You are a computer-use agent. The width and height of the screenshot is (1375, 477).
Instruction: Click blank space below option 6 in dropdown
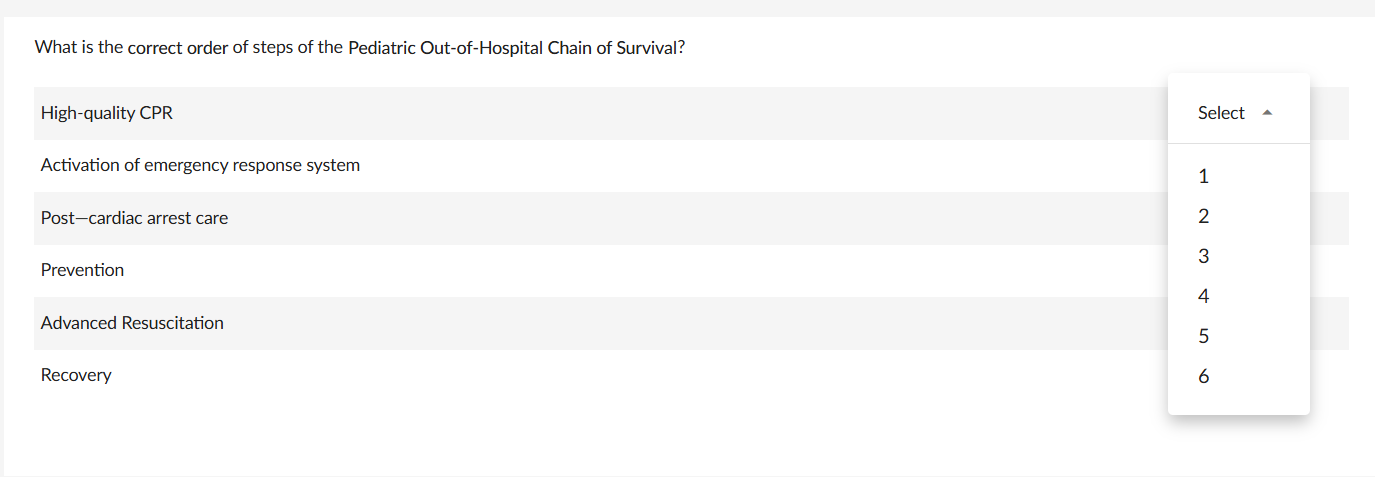click(x=1238, y=402)
